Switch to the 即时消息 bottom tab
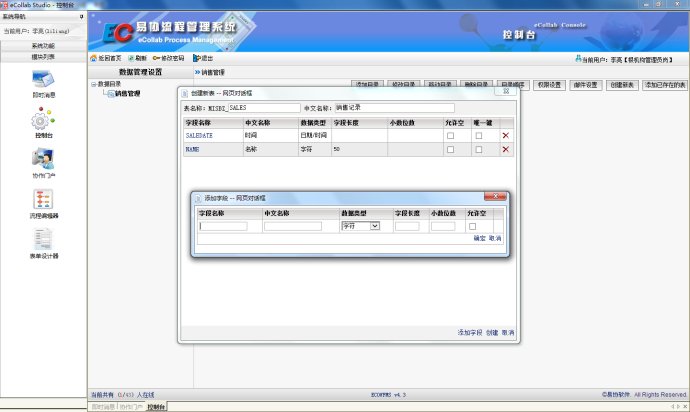690x412 pixels. (103, 407)
